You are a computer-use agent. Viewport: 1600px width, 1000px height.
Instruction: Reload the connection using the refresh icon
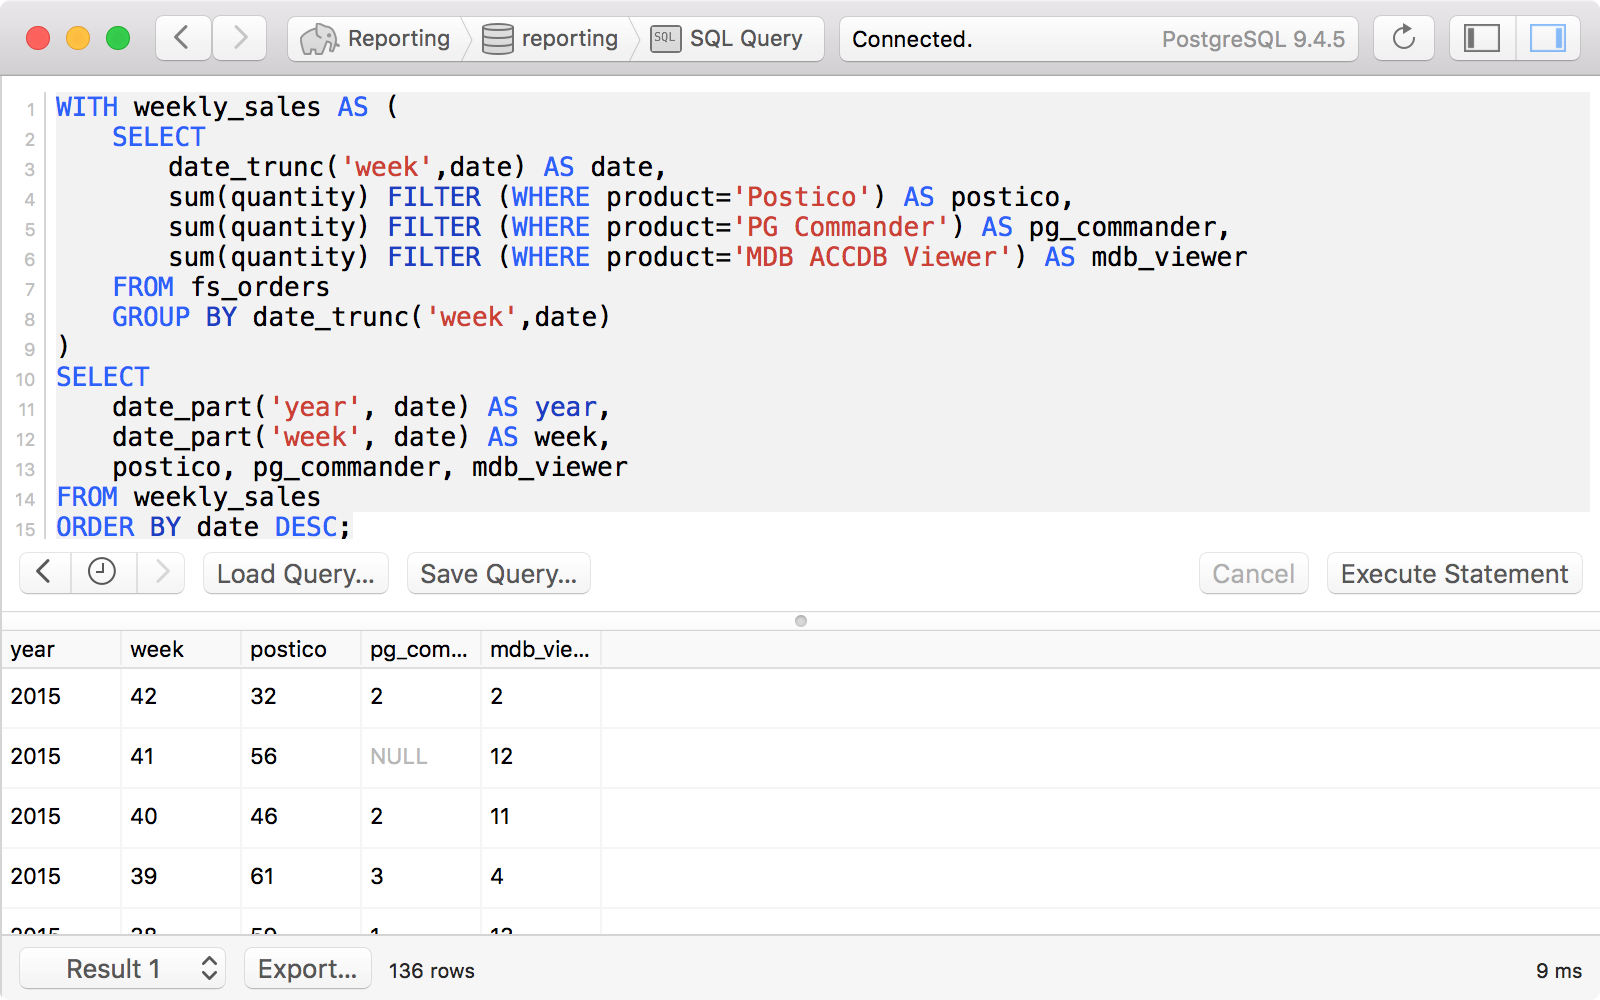point(1404,38)
